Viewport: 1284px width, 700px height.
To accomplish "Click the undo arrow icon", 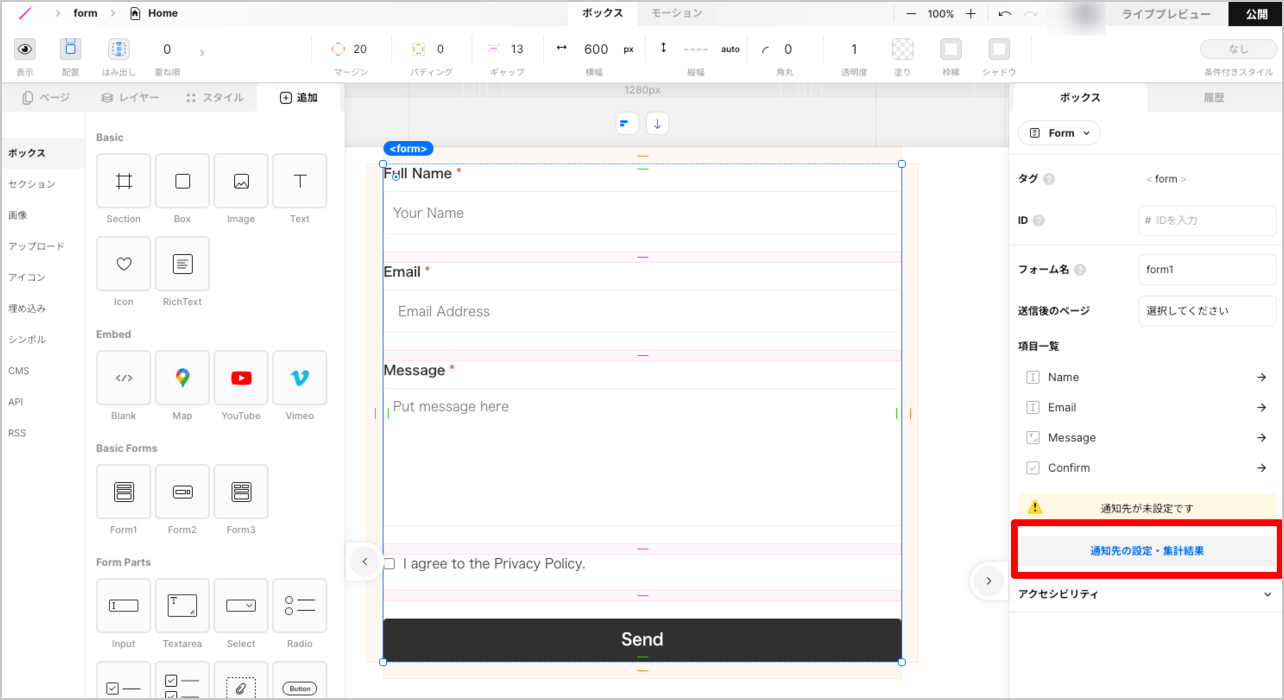I will tap(1005, 14).
